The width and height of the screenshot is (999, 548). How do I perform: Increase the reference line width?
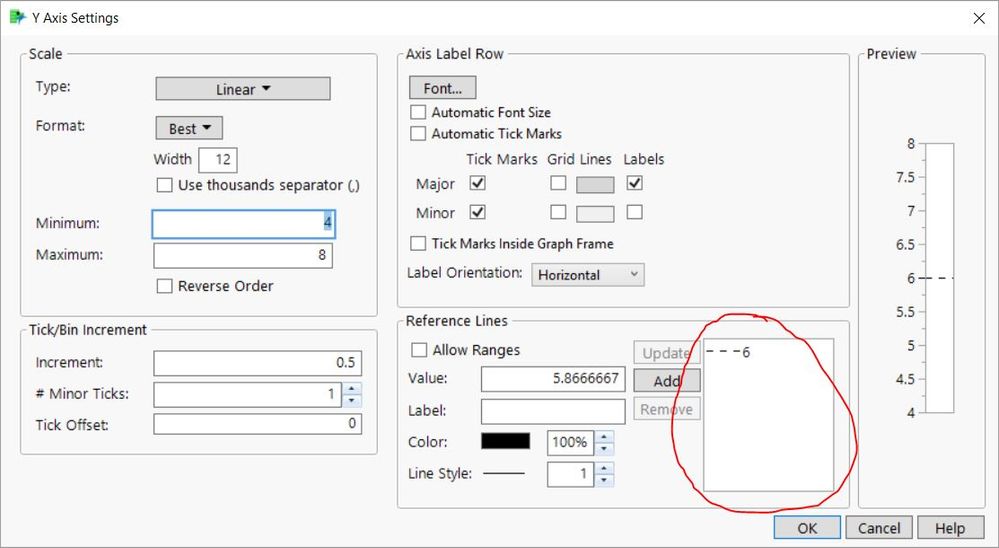(603, 468)
